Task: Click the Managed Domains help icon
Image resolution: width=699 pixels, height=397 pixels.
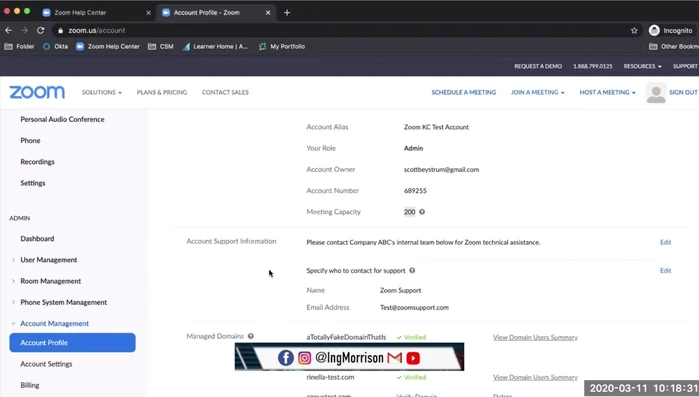Action: tap(251, 336)
